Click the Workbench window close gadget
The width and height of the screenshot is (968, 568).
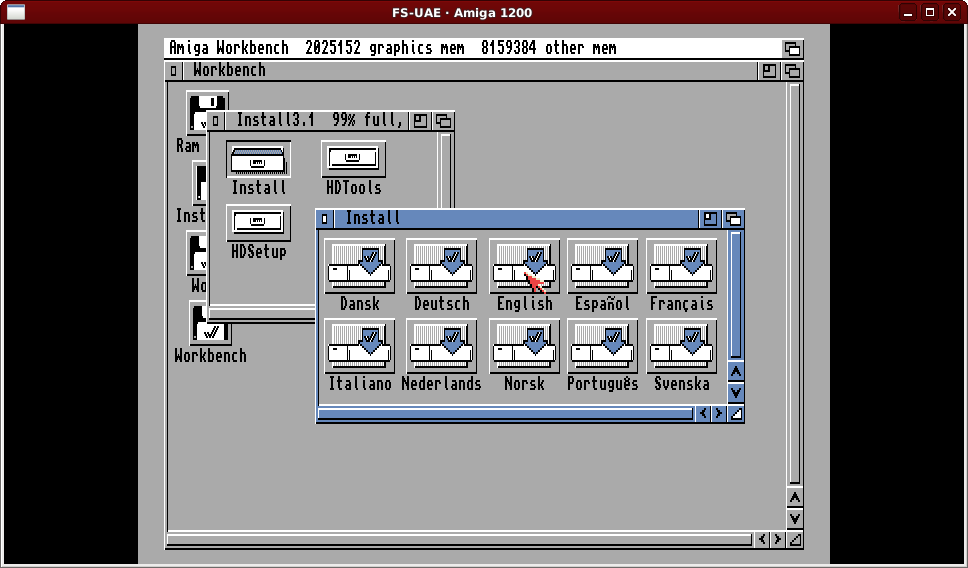[x=173, y=71]
